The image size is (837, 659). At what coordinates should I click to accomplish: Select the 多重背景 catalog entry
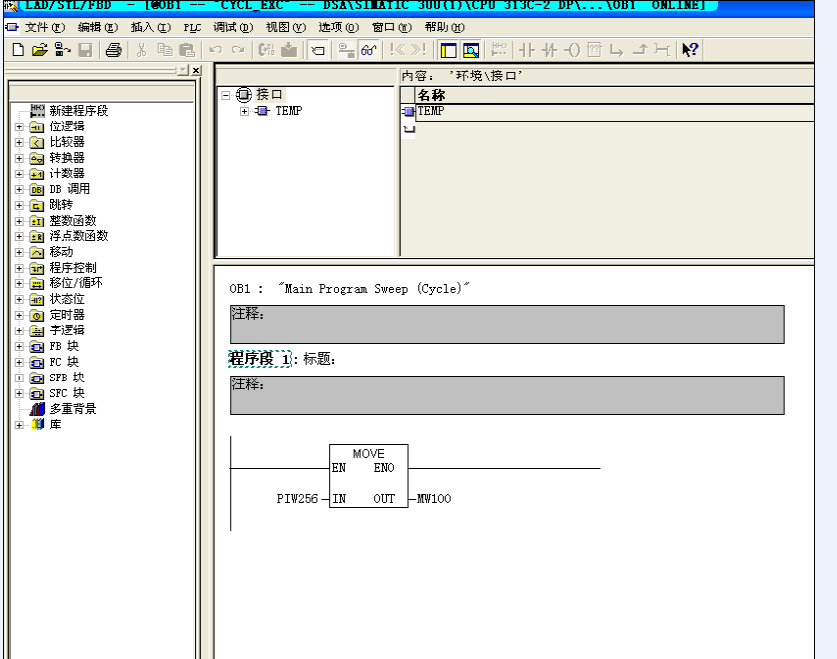click(x=73, y=409)
